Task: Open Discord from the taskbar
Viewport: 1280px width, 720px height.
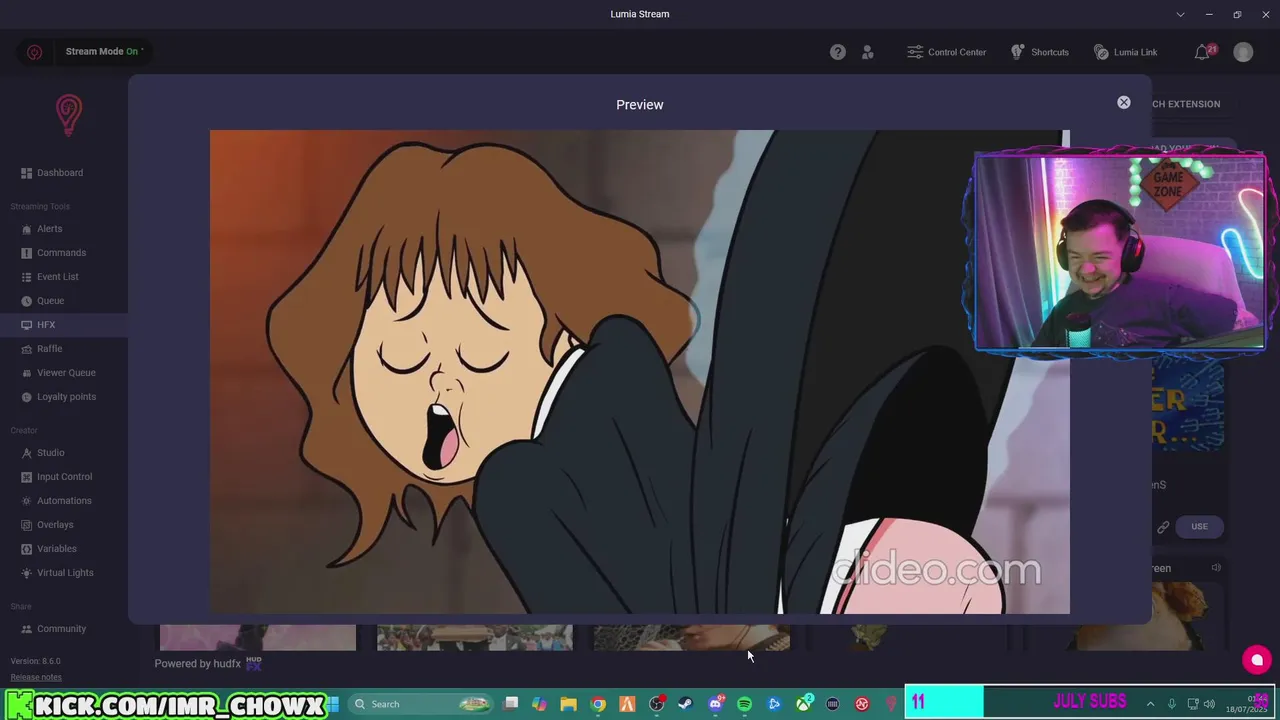Action: 715,704
